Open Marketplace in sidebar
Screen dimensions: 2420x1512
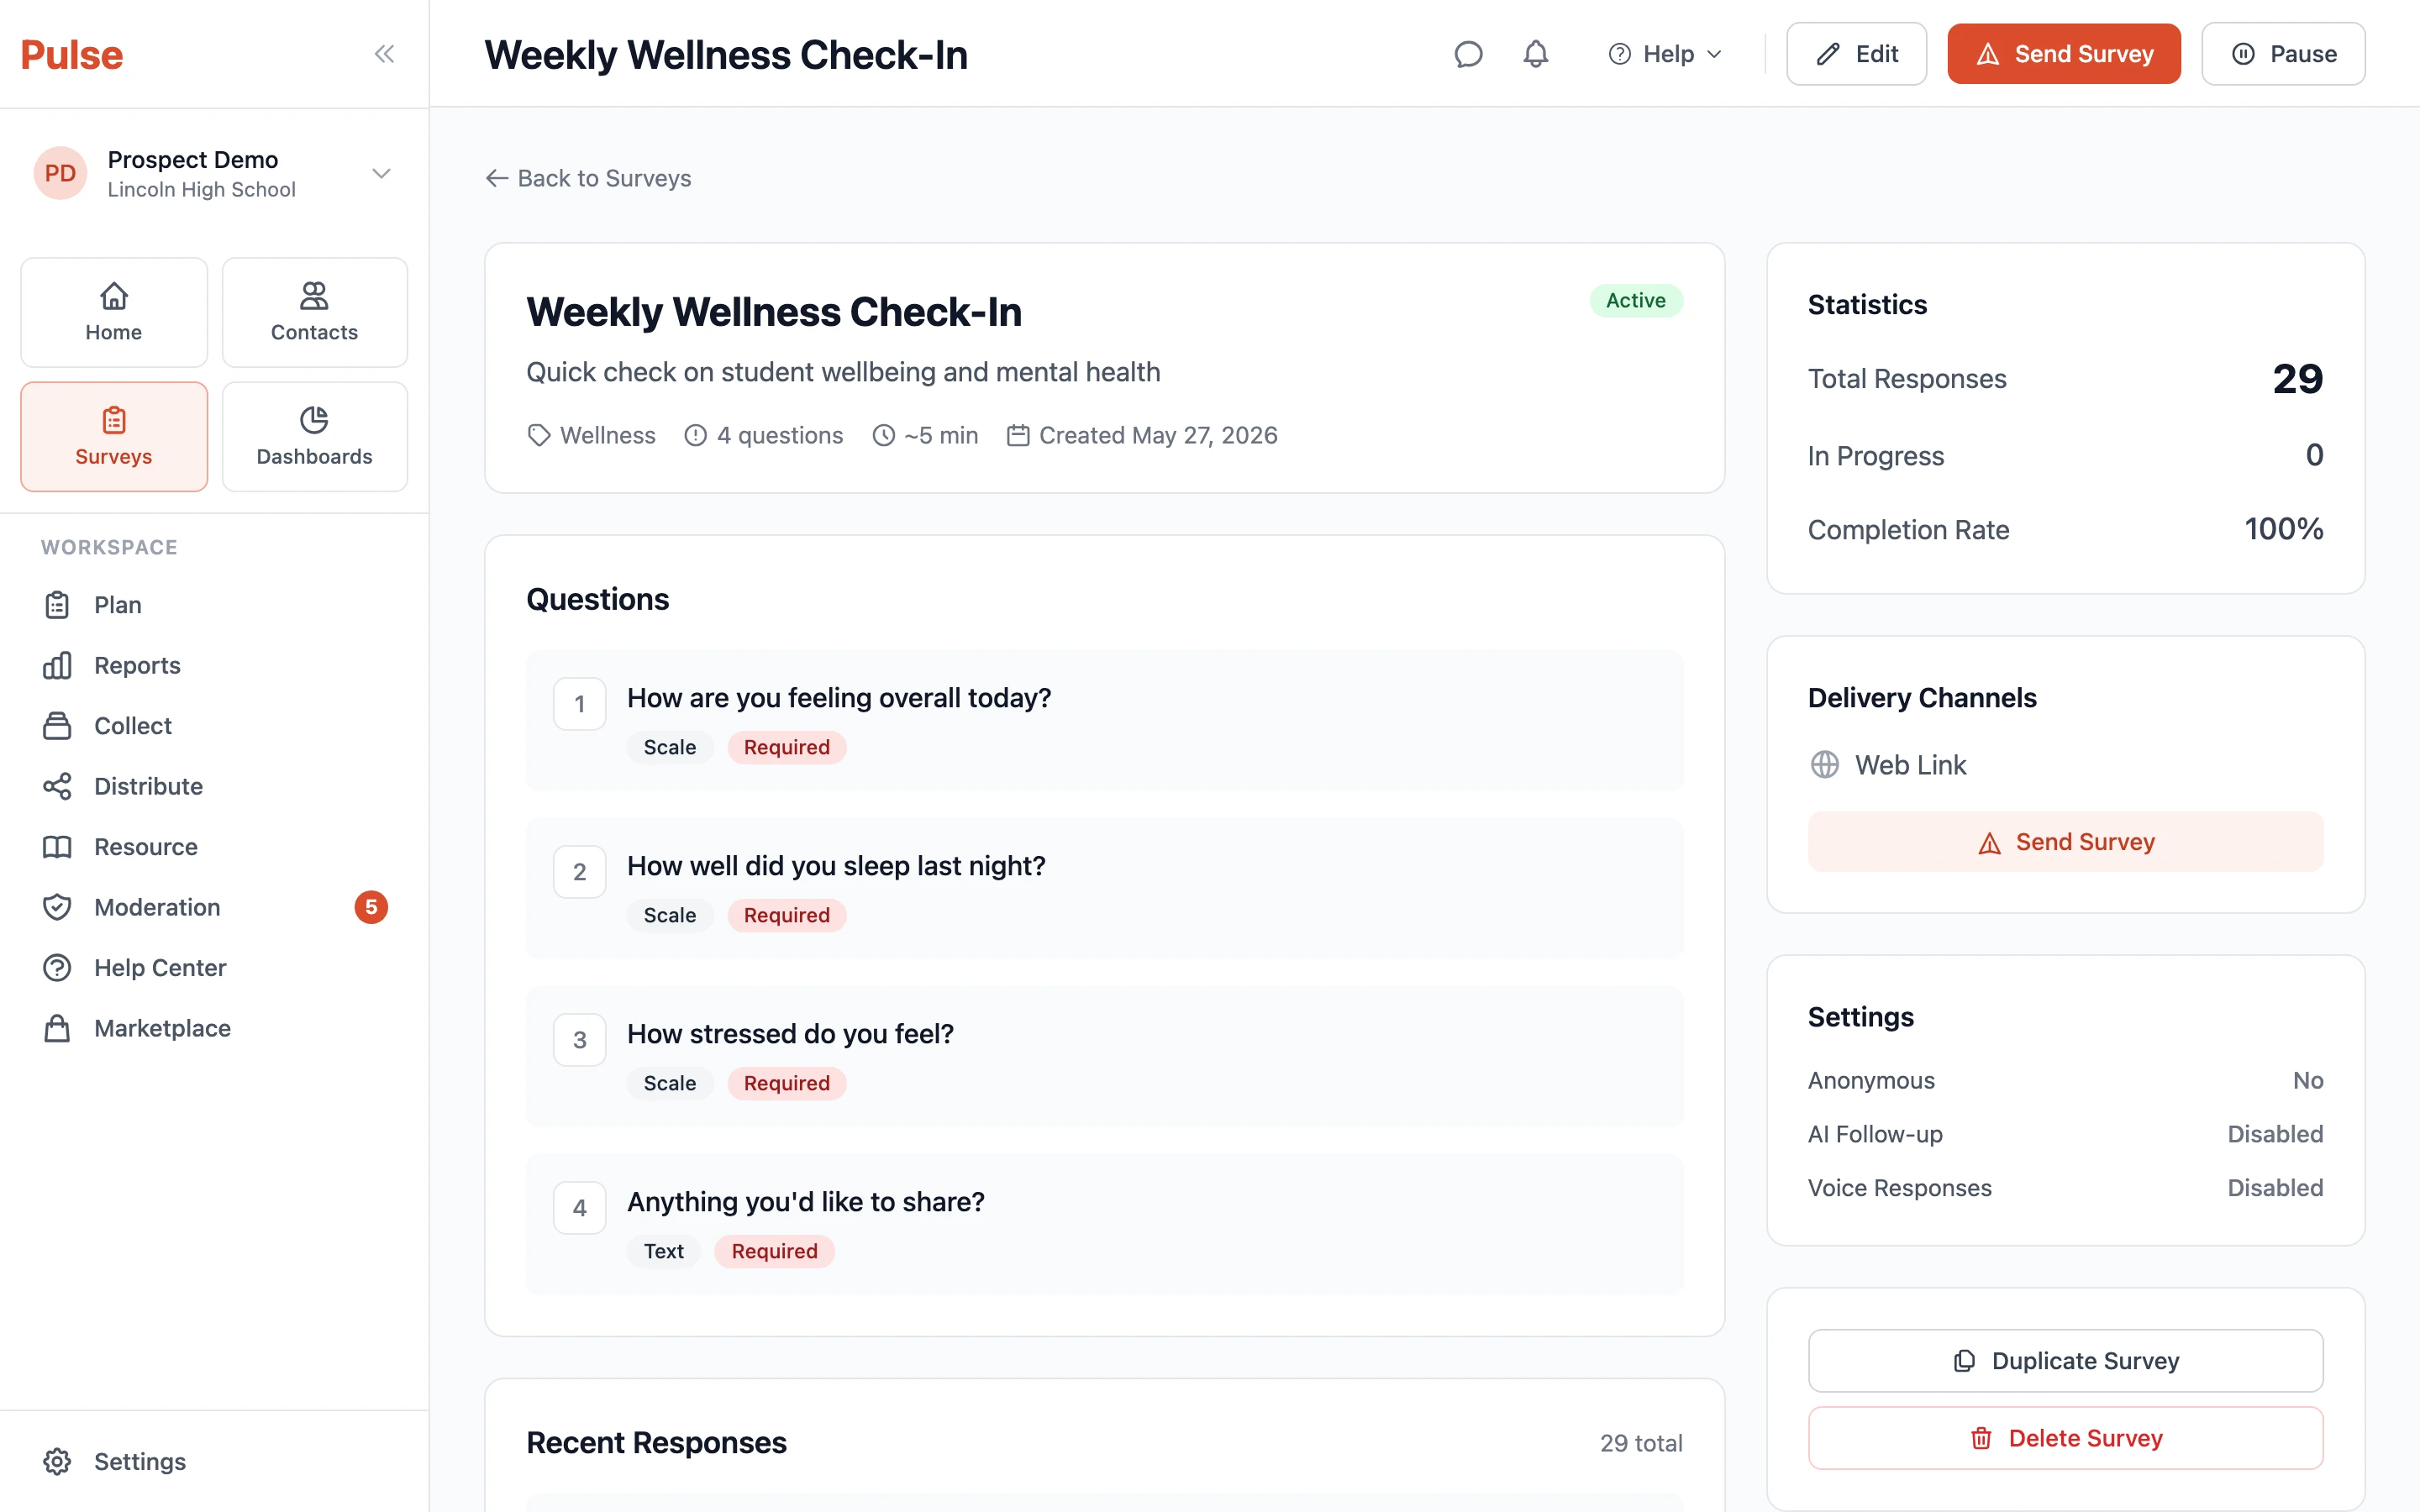tap(215, 1028)
